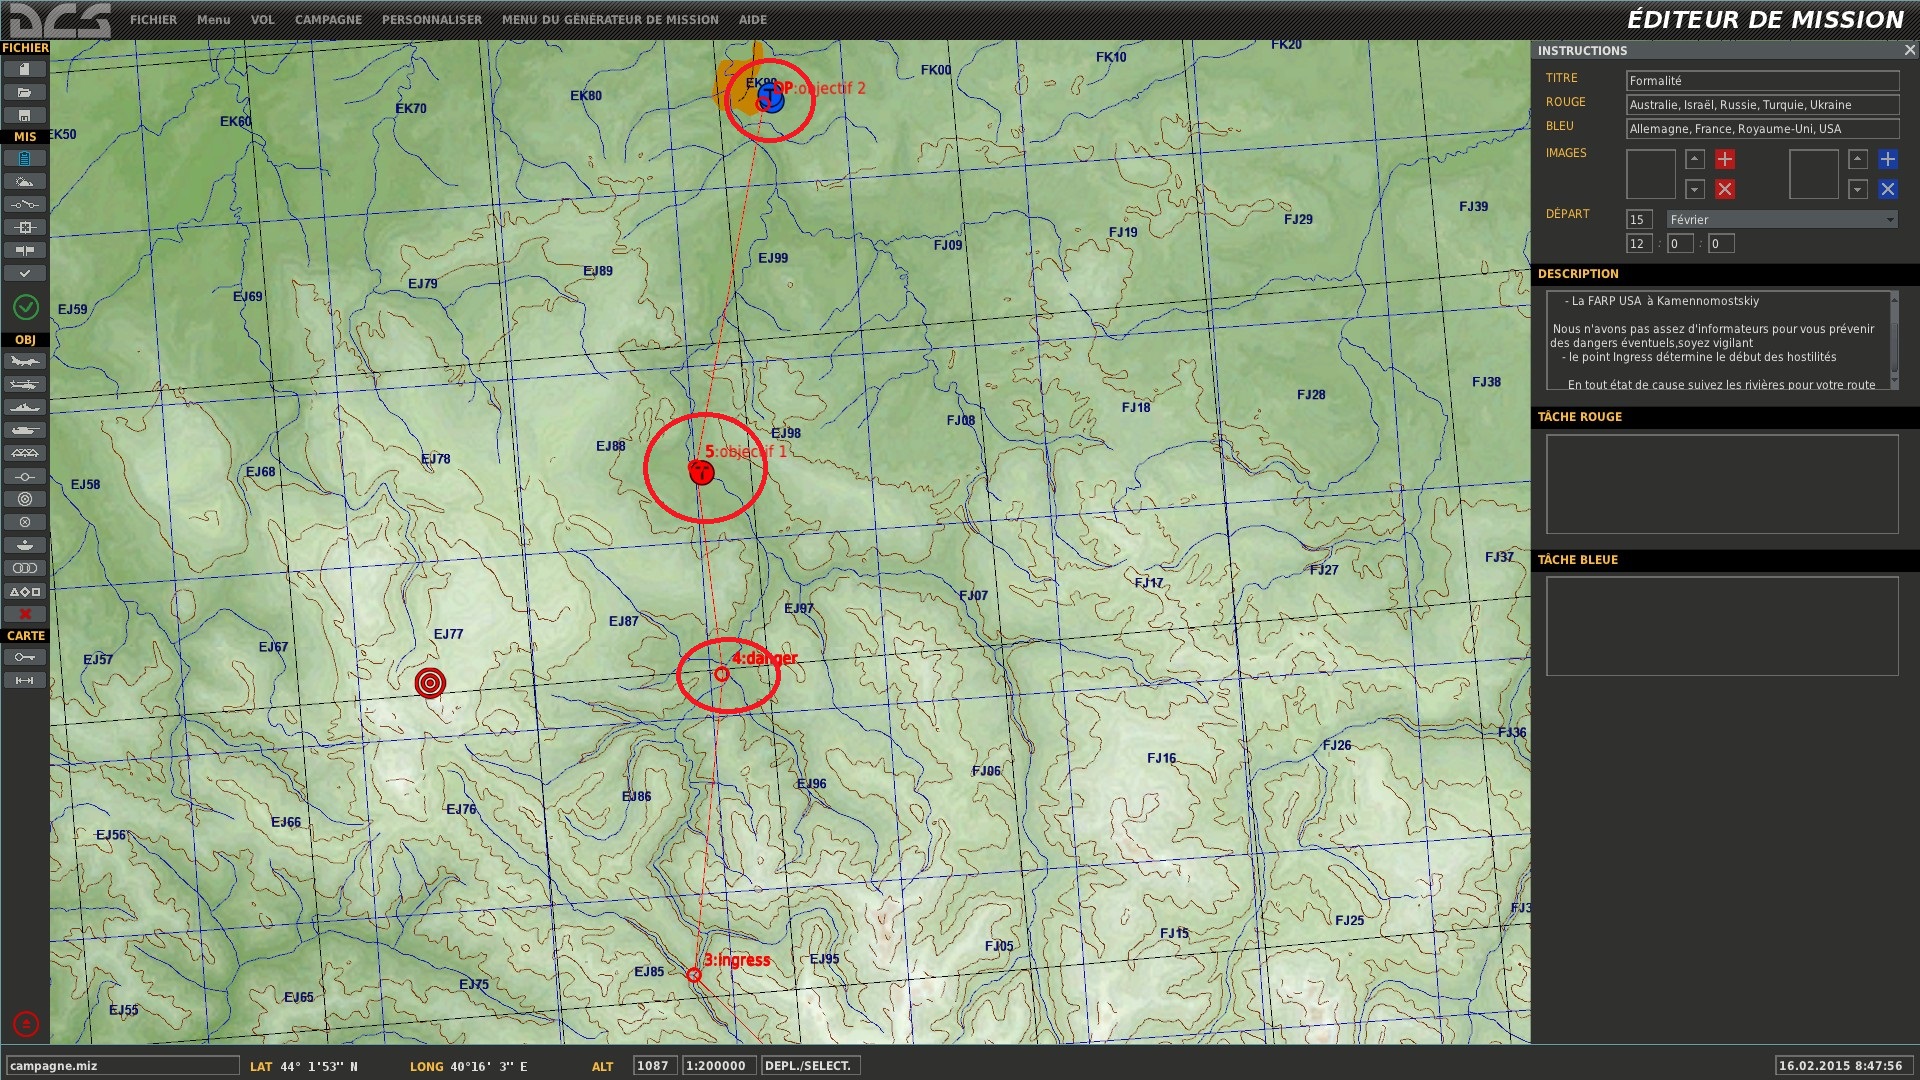
Task: Click the red X delete tool
Action: point(25,614)
